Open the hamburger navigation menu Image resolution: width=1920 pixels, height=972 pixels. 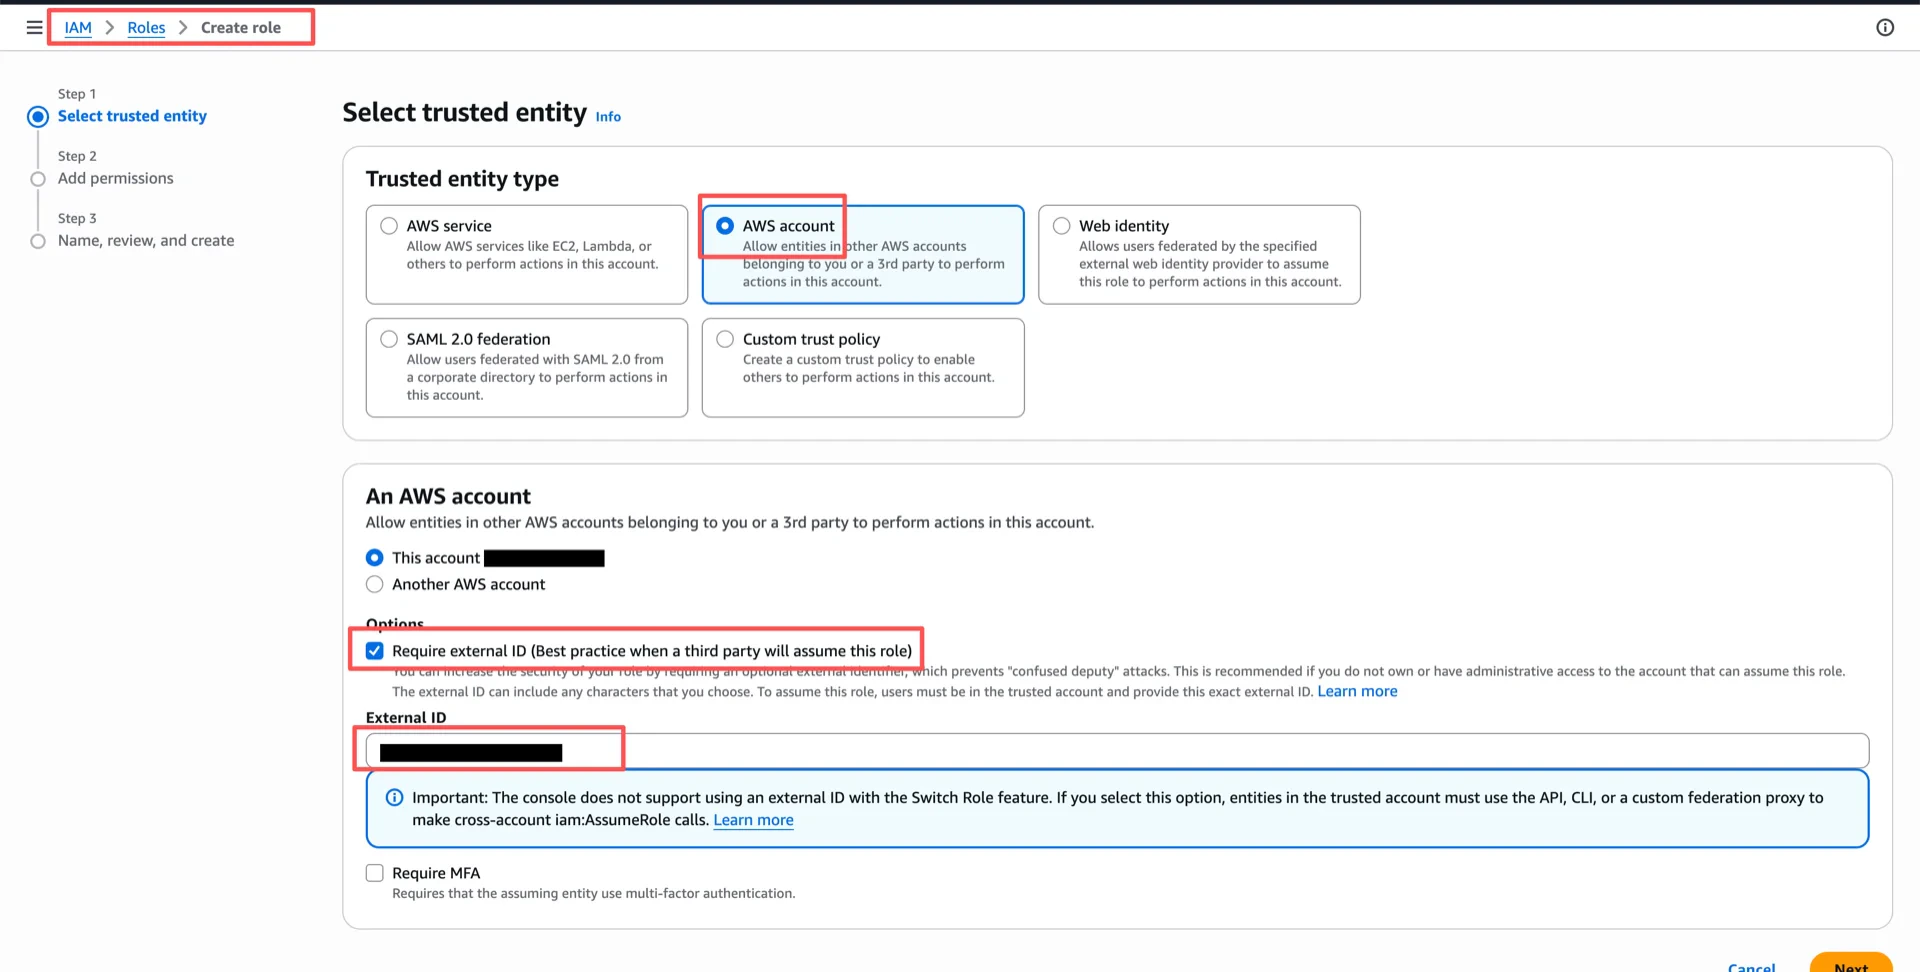point(34,27)
